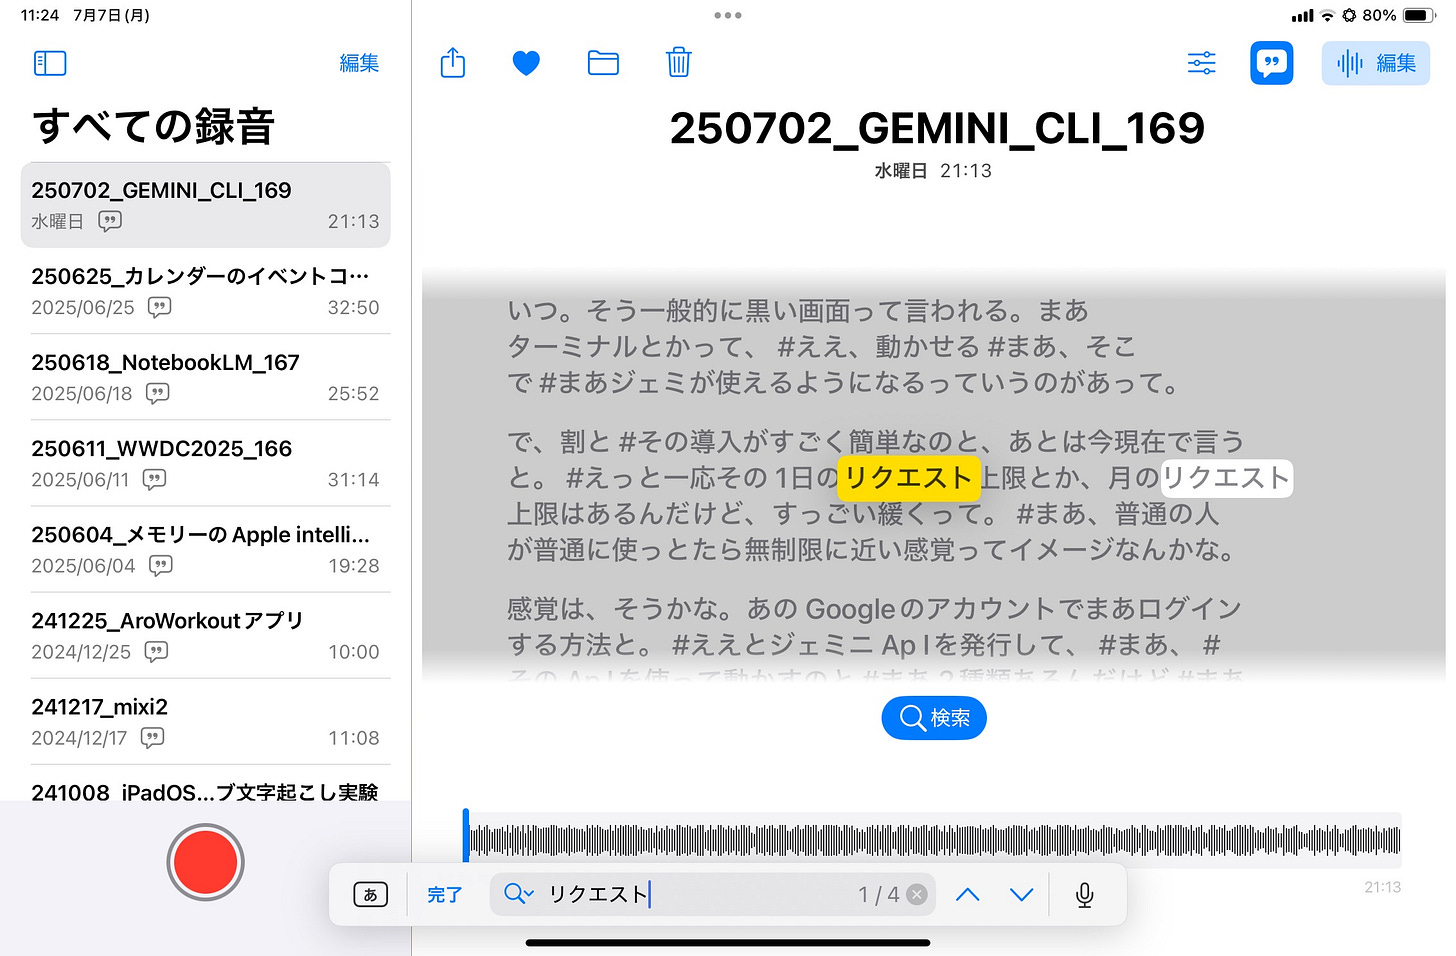
Task: Clear the search field text
Action: point(916,895)
